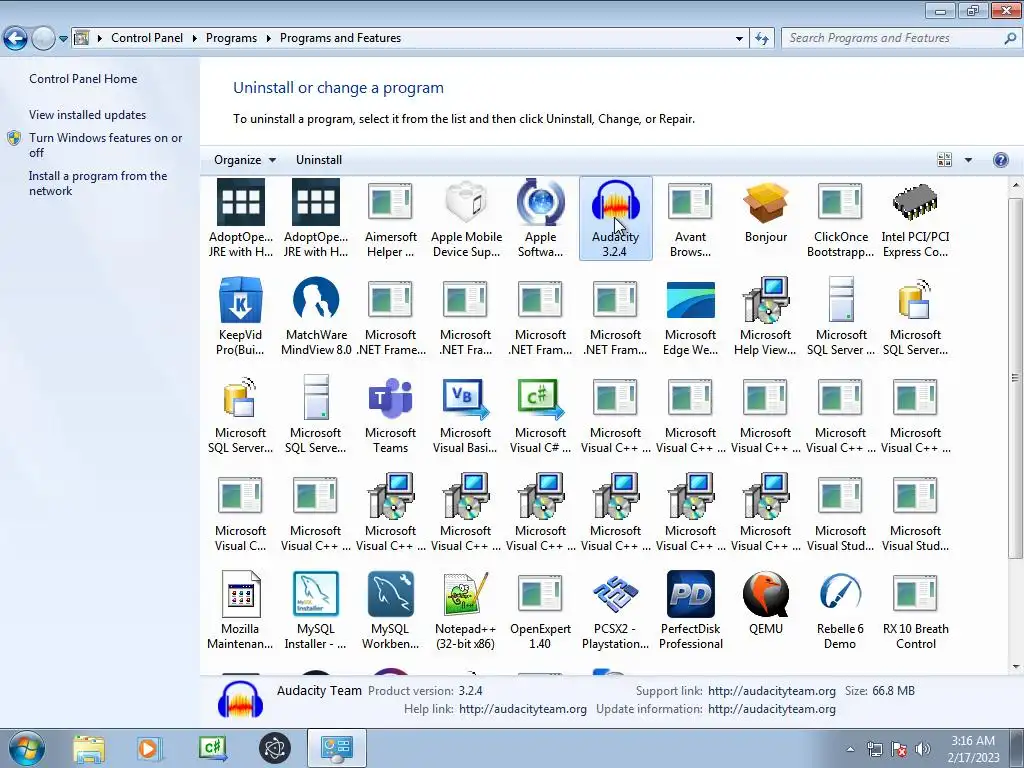This screenshot has width=1024, height=768.
Task: Open the Organize dropdown menu
Action: [x=245, y=160]
